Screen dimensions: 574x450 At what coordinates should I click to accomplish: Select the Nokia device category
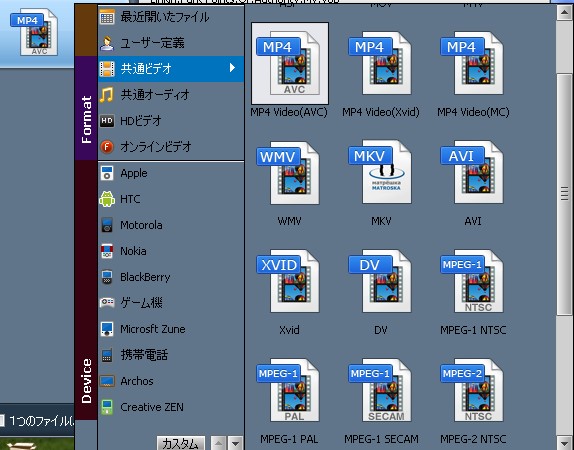click(x=170, y=251)
